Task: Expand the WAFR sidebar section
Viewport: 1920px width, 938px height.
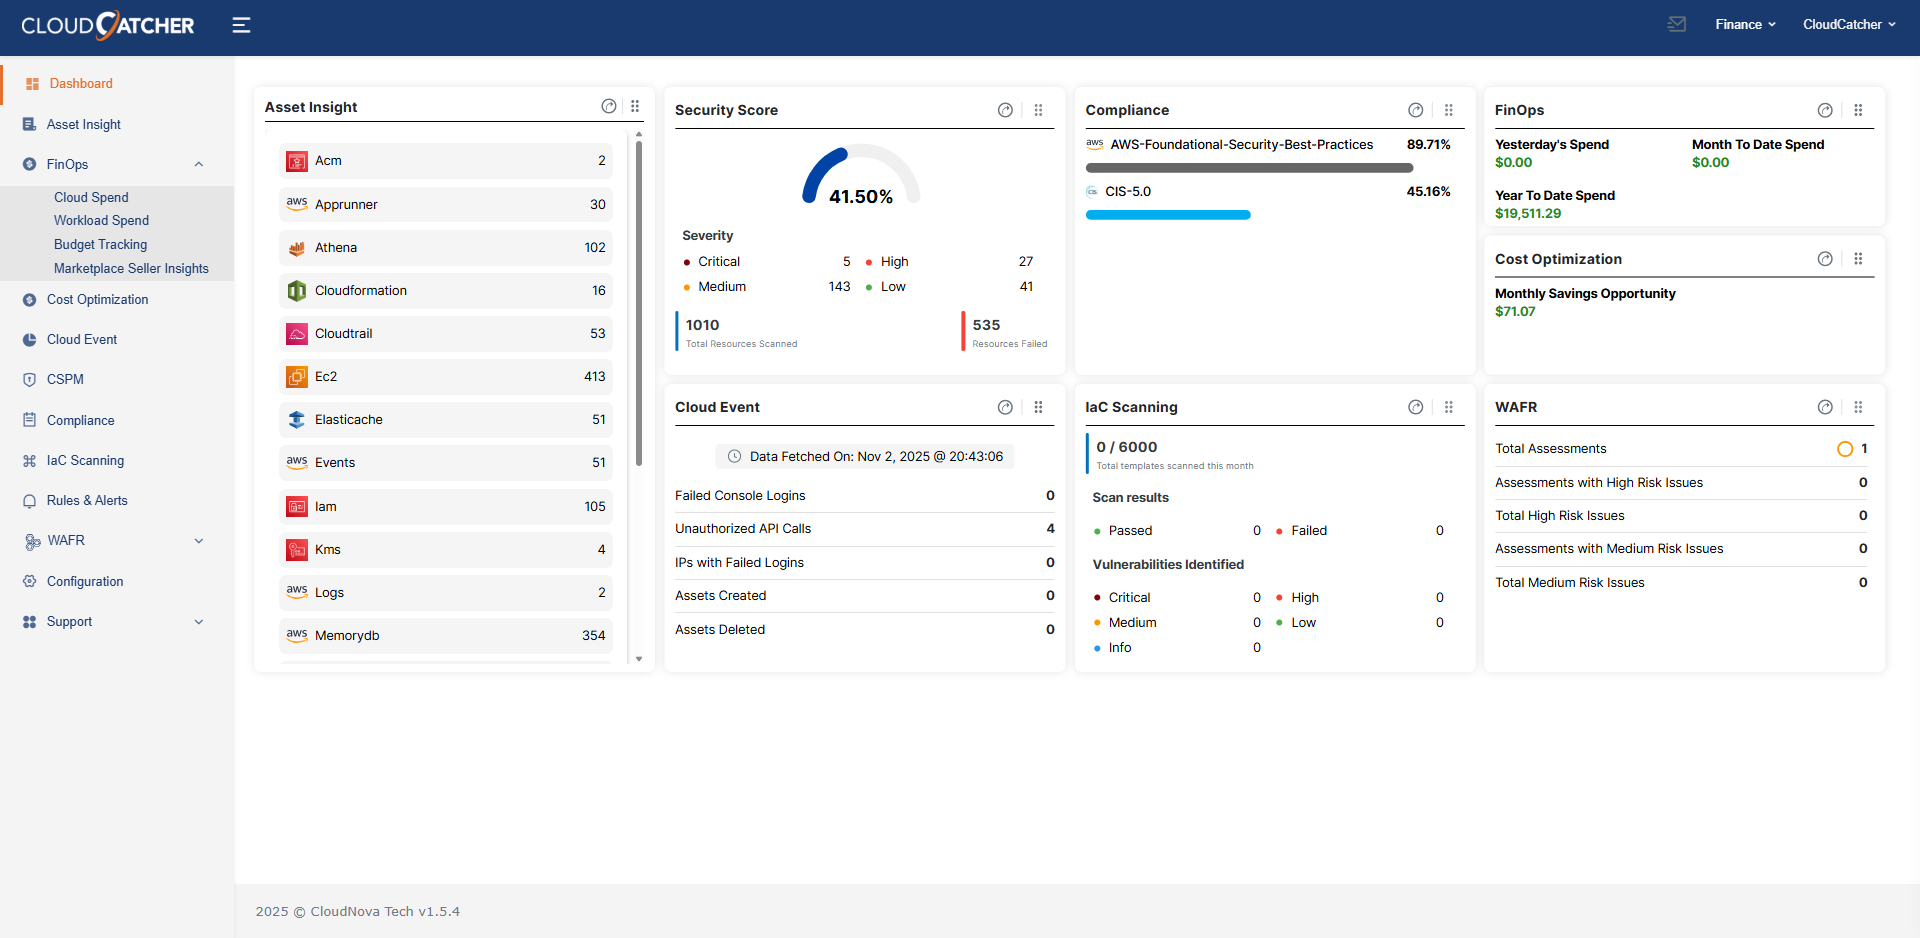Action: tap(198, 540)
